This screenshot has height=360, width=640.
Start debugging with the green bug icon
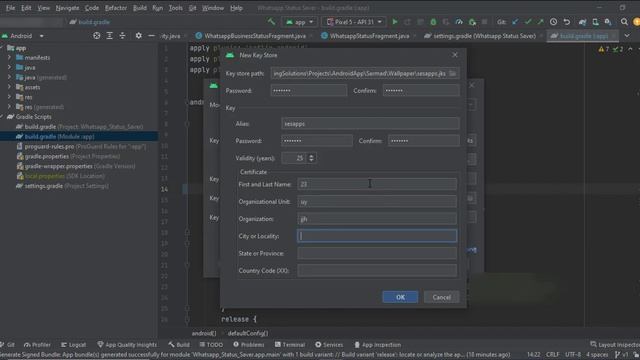433,22
